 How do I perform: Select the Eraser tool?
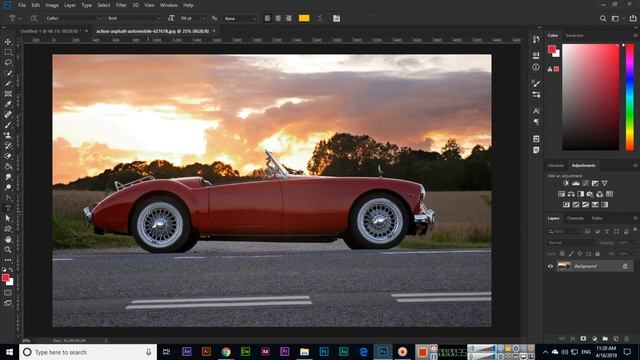(x=8, y=156)
